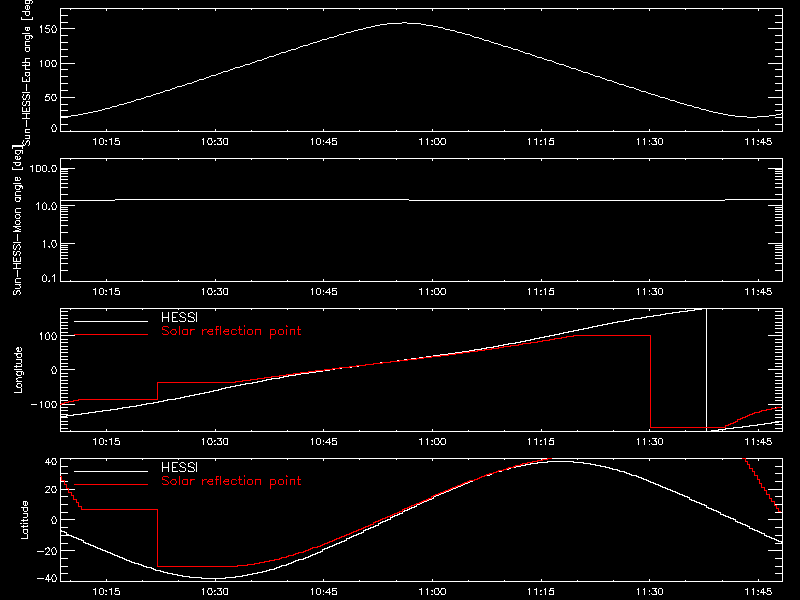Click the -20 tick on Latitude axis
Screen dimensions: 800x600
(47, 551)
